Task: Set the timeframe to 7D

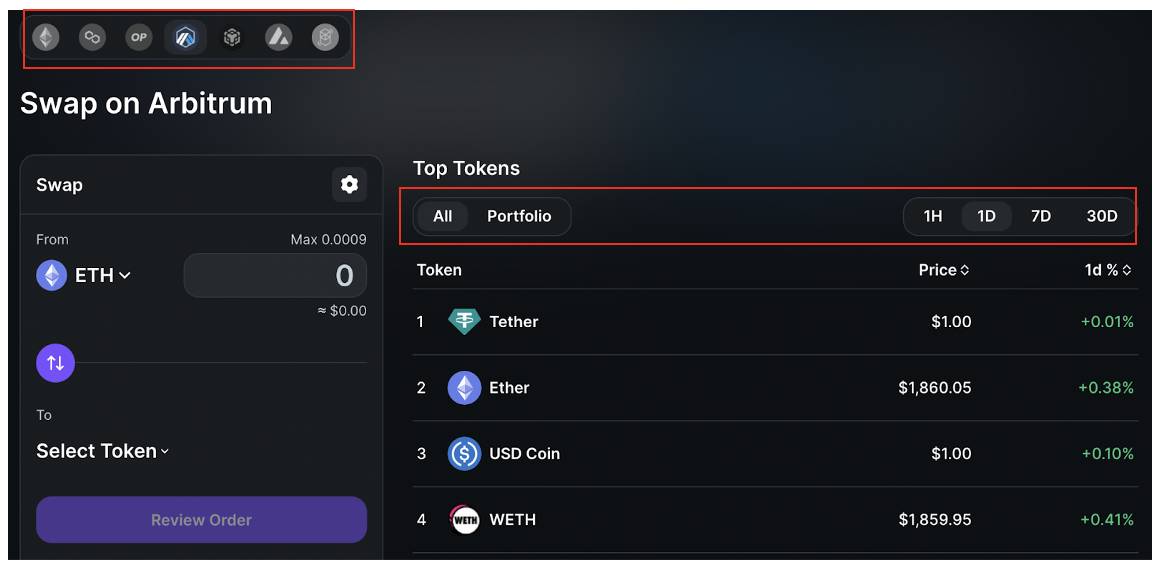Action: [x=1041, y=216]
